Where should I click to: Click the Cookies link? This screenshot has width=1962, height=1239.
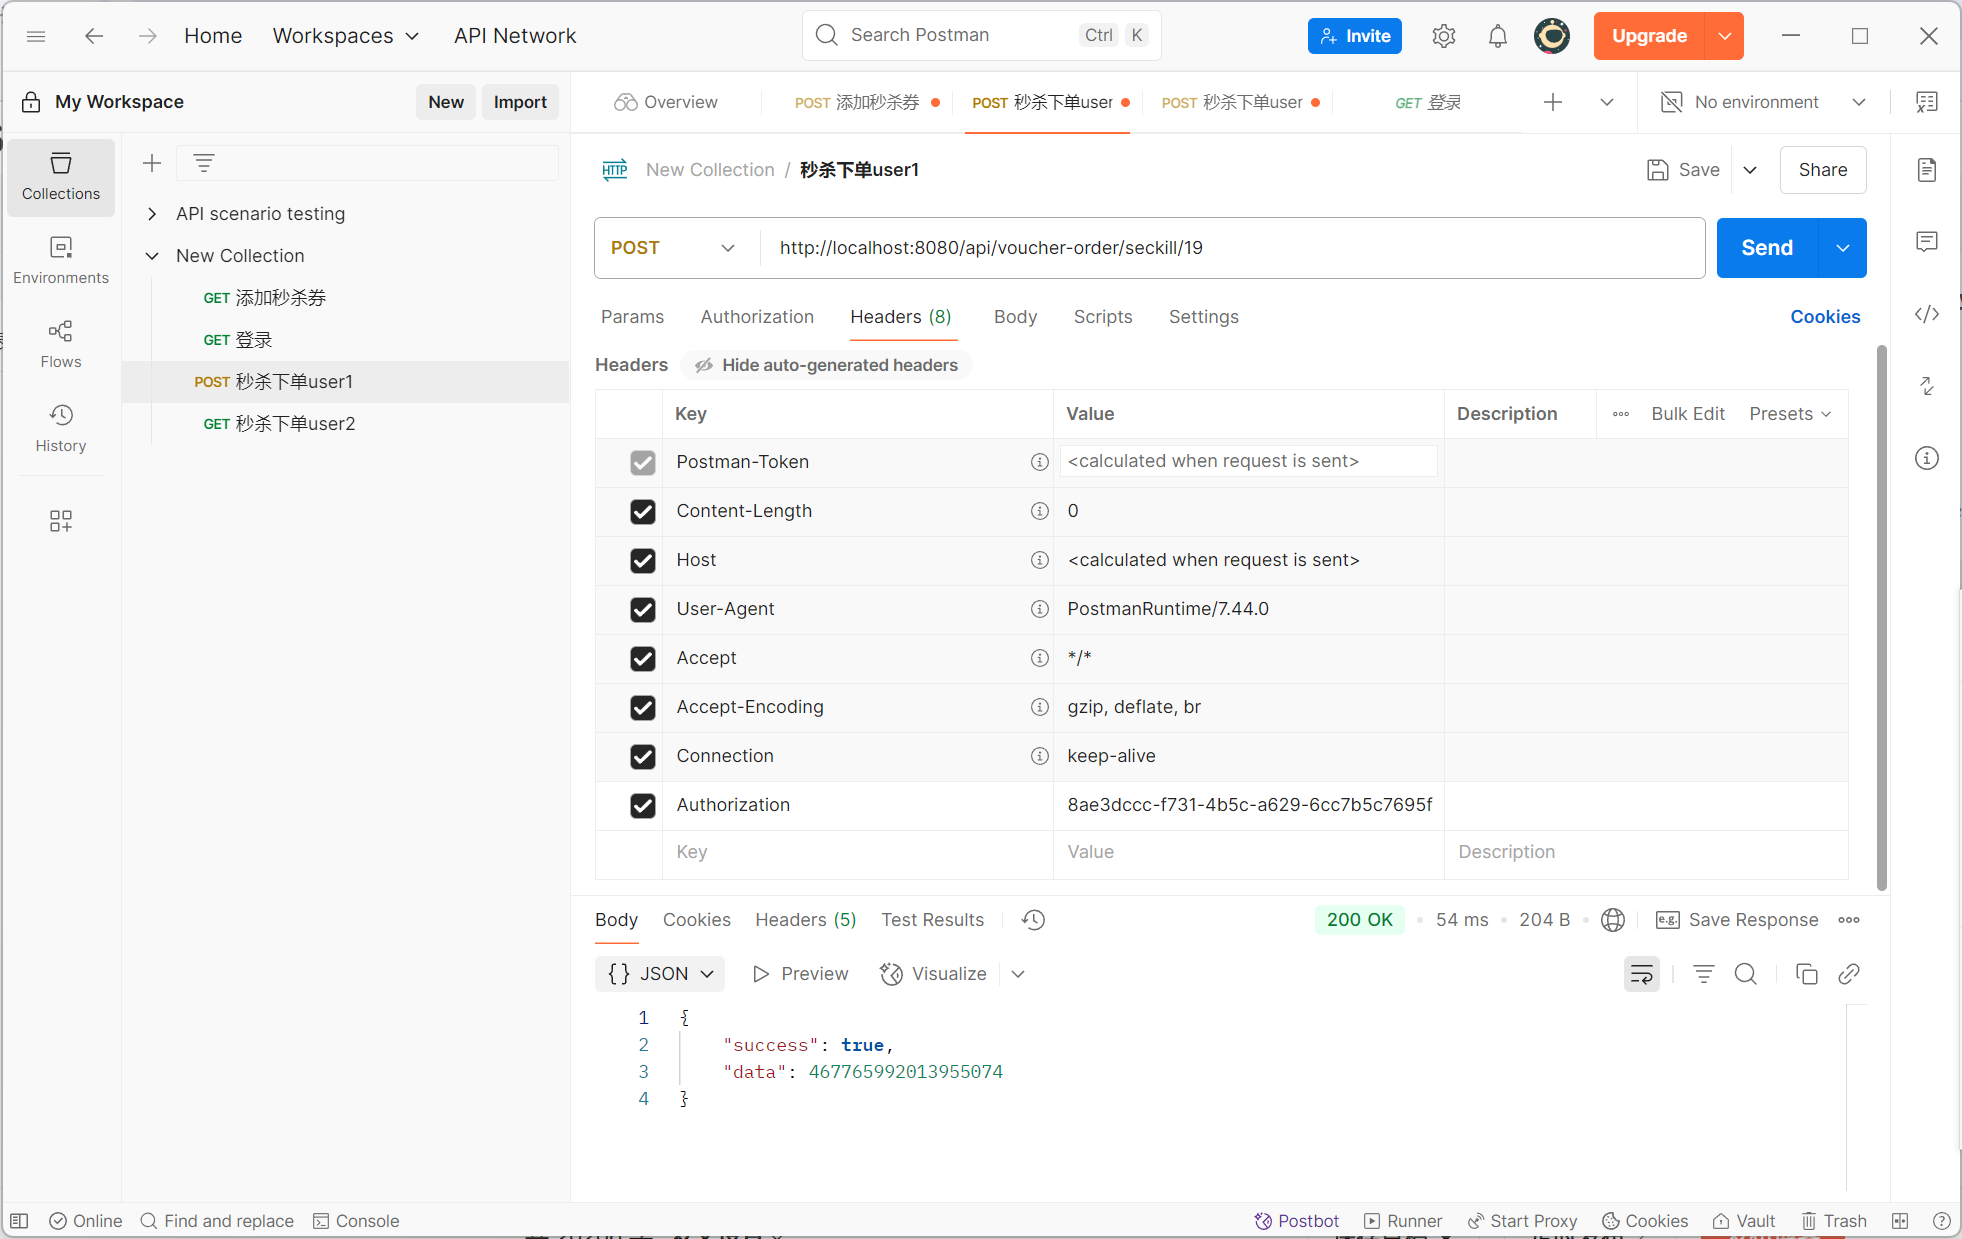click(x=1824, y=316)
